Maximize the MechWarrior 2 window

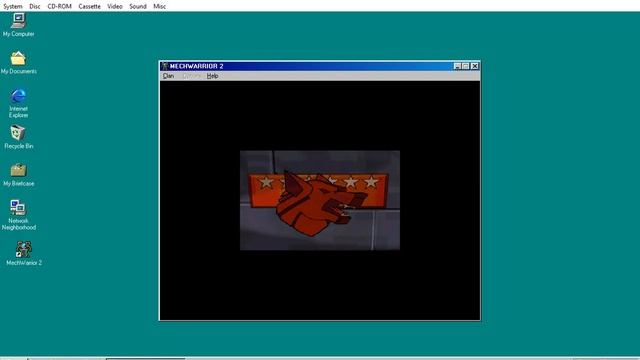(466, 66)
